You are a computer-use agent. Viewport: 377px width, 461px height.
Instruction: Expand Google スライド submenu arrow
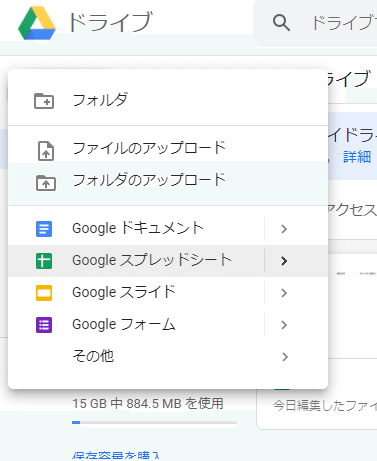284,293
